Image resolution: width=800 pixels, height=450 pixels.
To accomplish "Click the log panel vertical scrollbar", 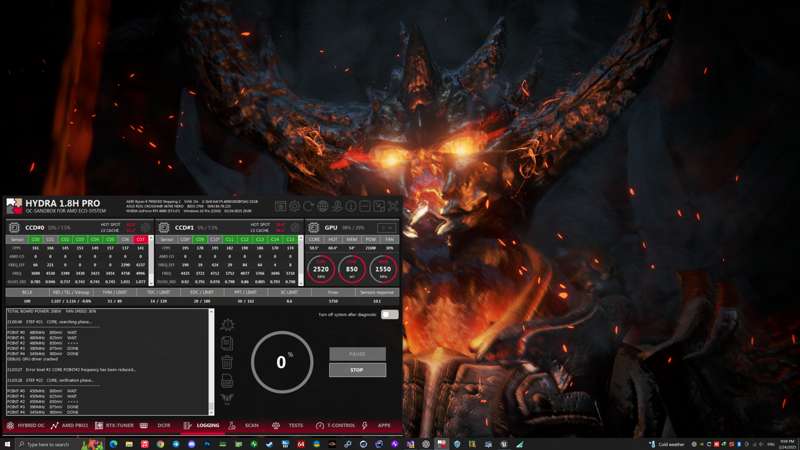I will pyautogui.click(x=211, y=360).
